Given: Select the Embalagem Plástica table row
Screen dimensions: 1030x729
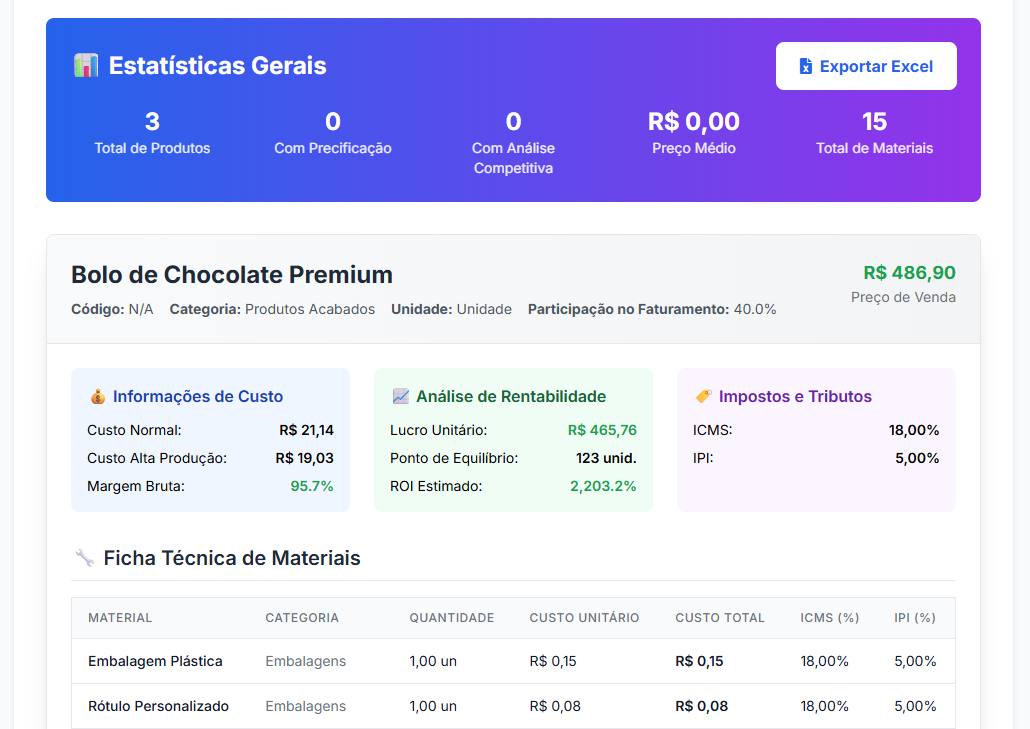Looking at the screenshot, I should pyautogui.click(x=513, y=661).
